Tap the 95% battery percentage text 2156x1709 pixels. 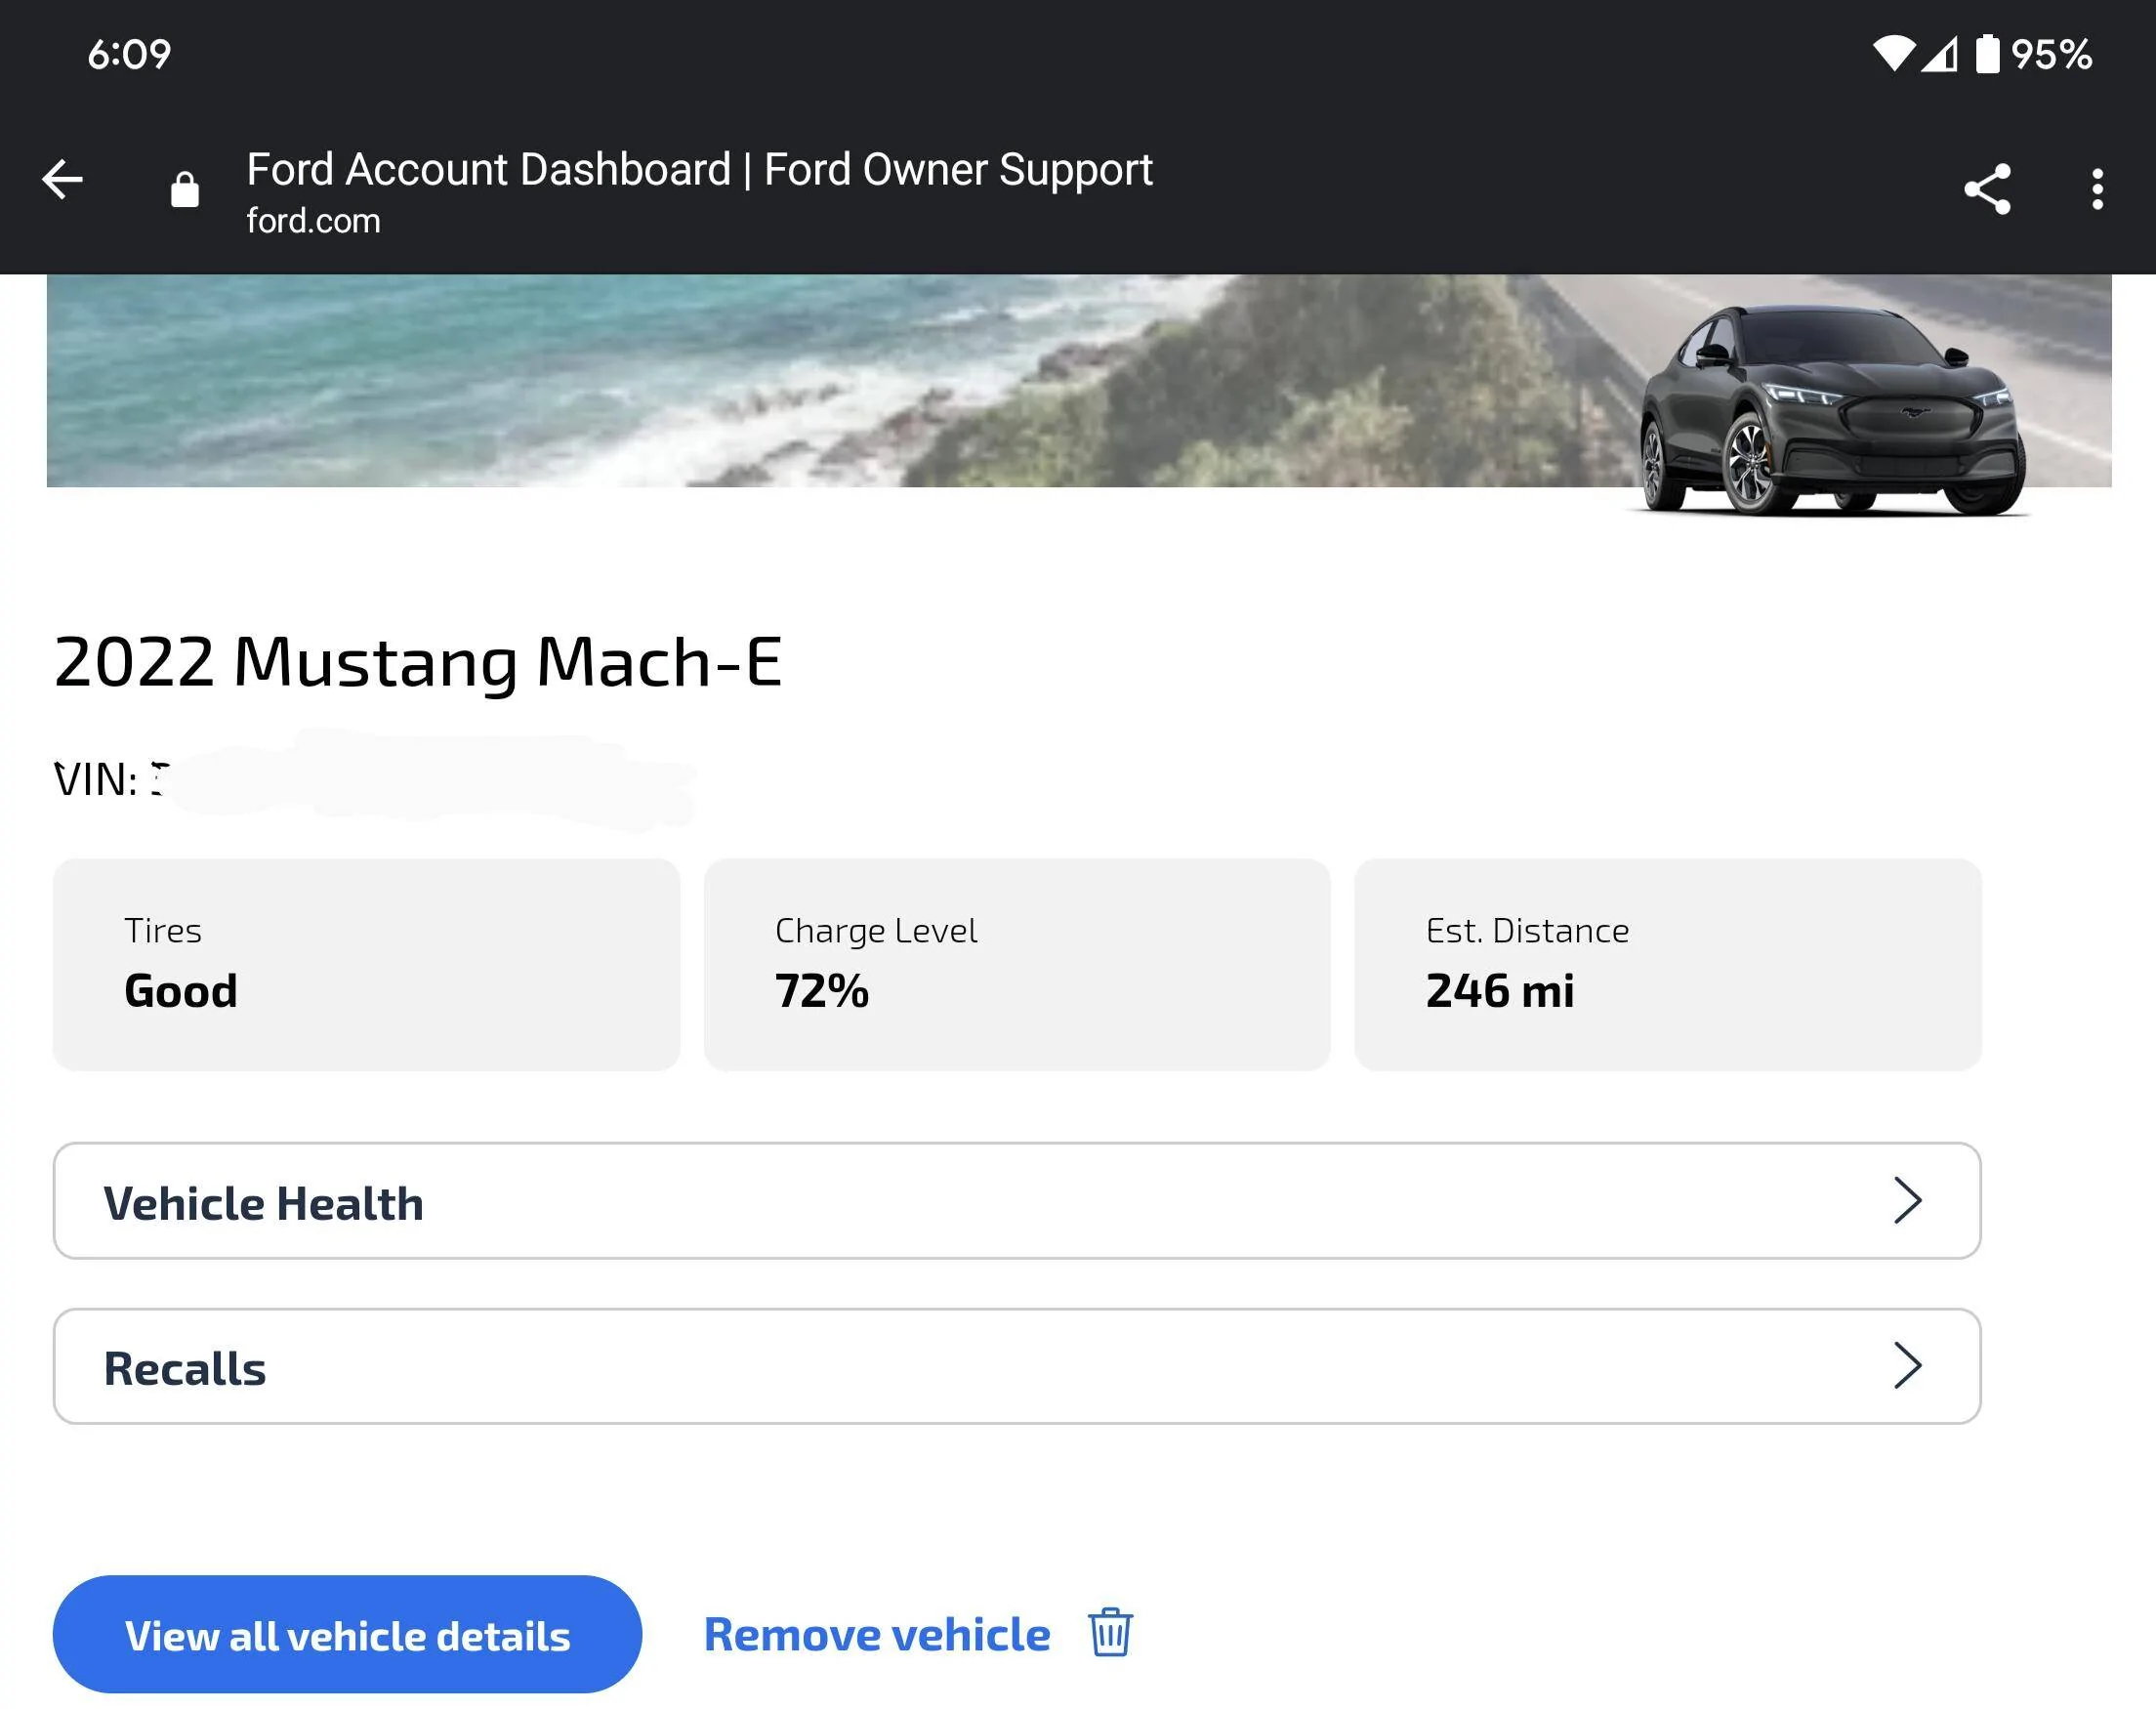click(x=2051, y=54)
